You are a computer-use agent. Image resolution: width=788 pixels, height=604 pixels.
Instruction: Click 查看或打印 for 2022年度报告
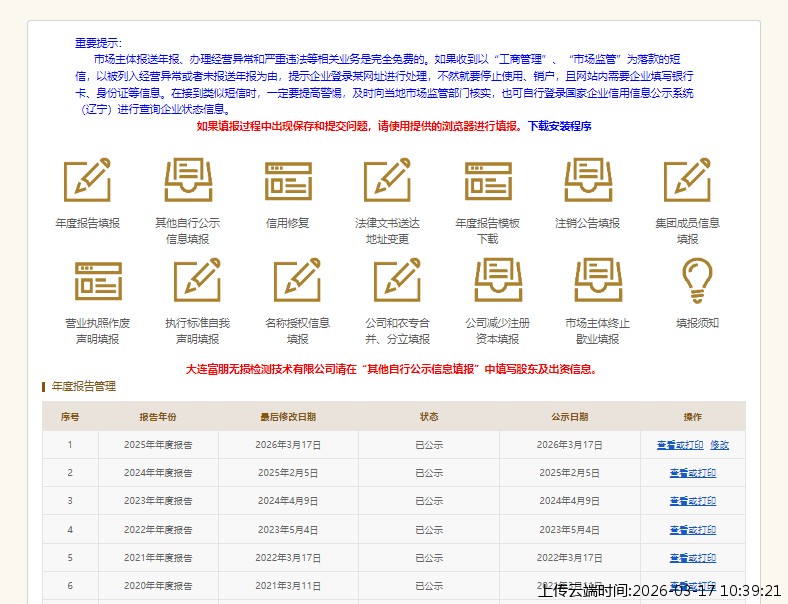(692, 530)
